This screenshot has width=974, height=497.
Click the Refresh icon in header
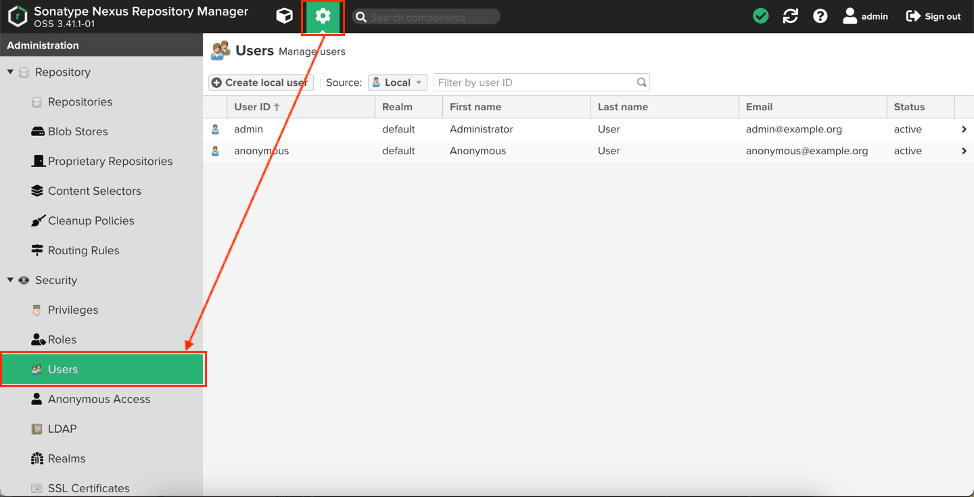click(790, 16)
